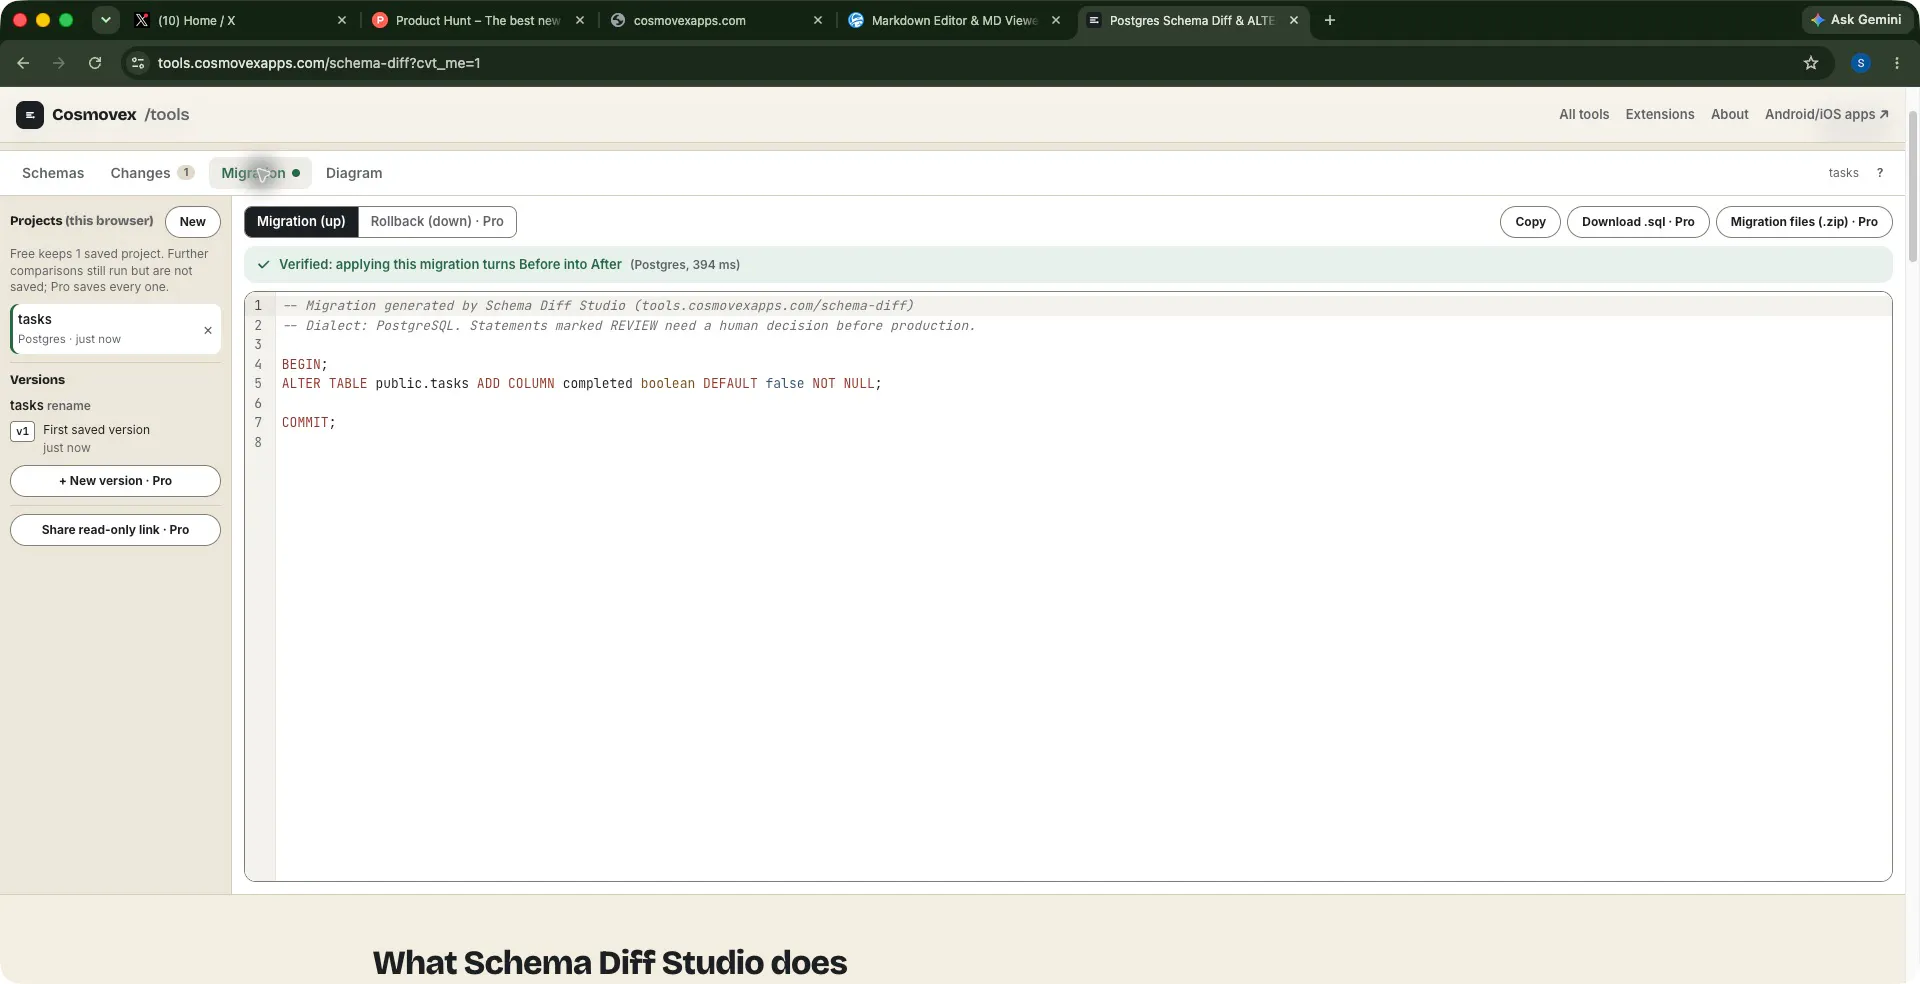
Task: View site information icon in address bar
Action: click(138, 63)
